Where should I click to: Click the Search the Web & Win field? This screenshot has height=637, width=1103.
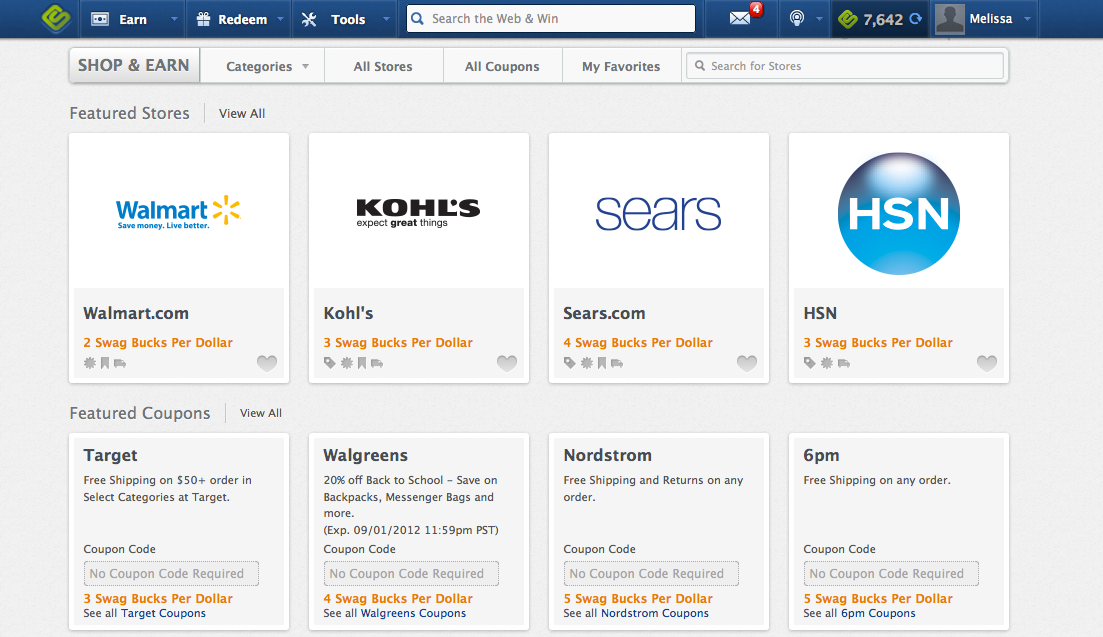tap(551, 19)
